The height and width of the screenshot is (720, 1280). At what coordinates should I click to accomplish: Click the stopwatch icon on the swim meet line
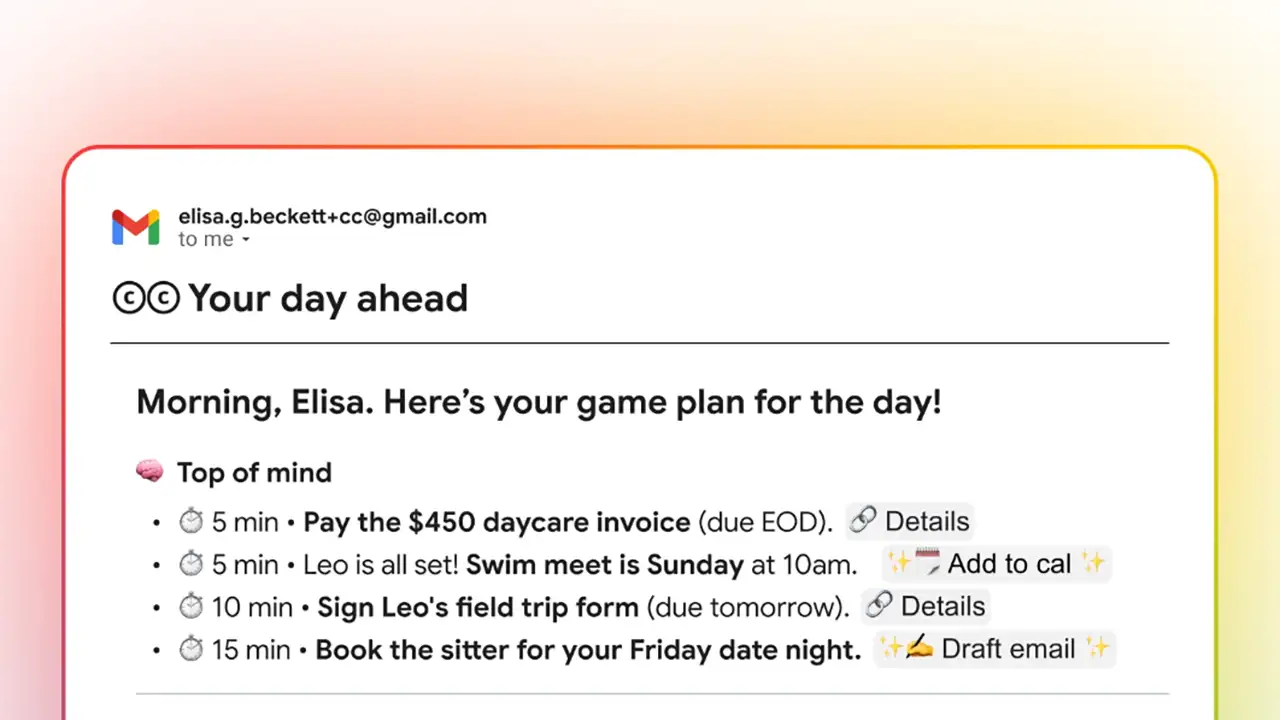coord(191,564)
